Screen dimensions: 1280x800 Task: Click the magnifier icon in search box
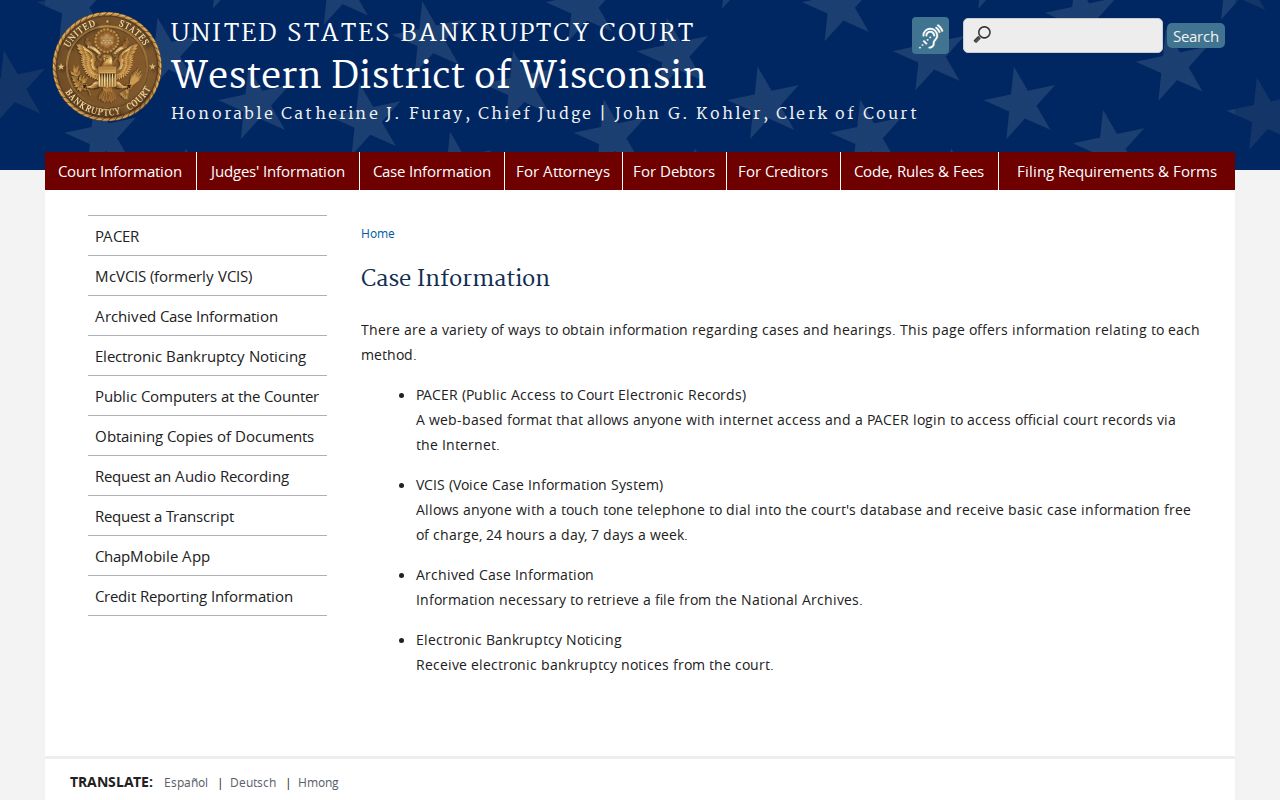(x=982, y=36)
